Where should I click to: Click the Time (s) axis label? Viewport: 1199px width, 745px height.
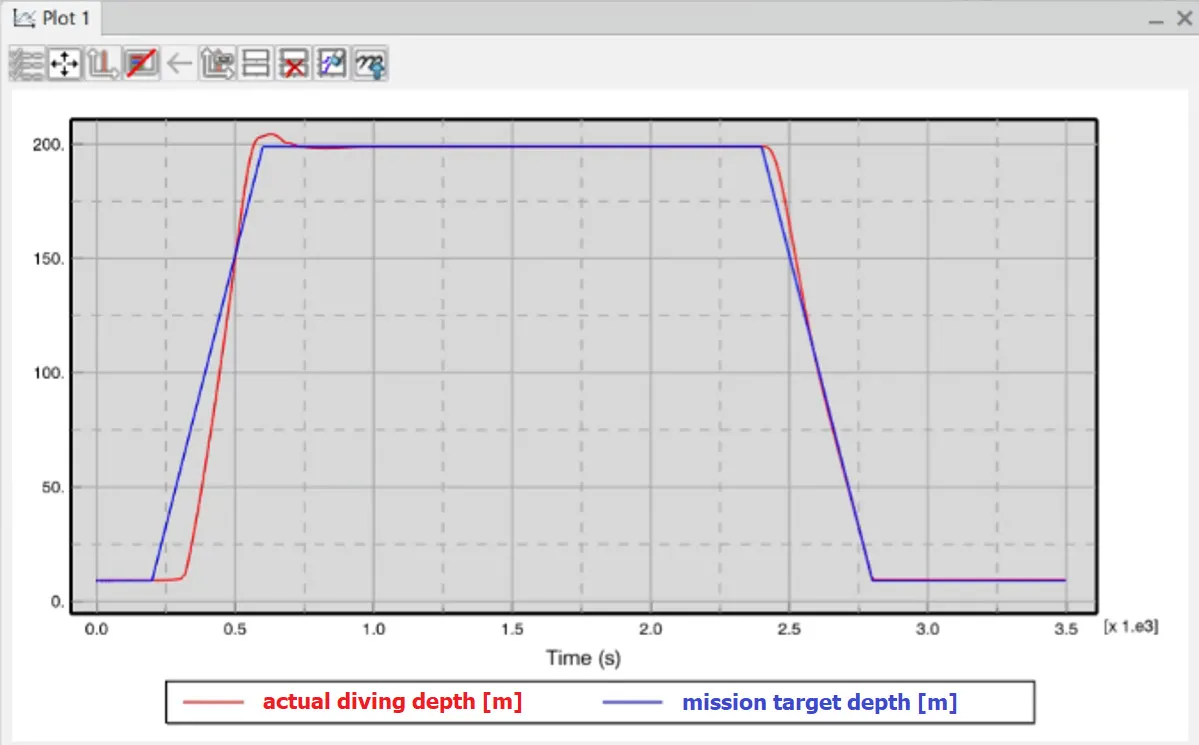[583, 657]
